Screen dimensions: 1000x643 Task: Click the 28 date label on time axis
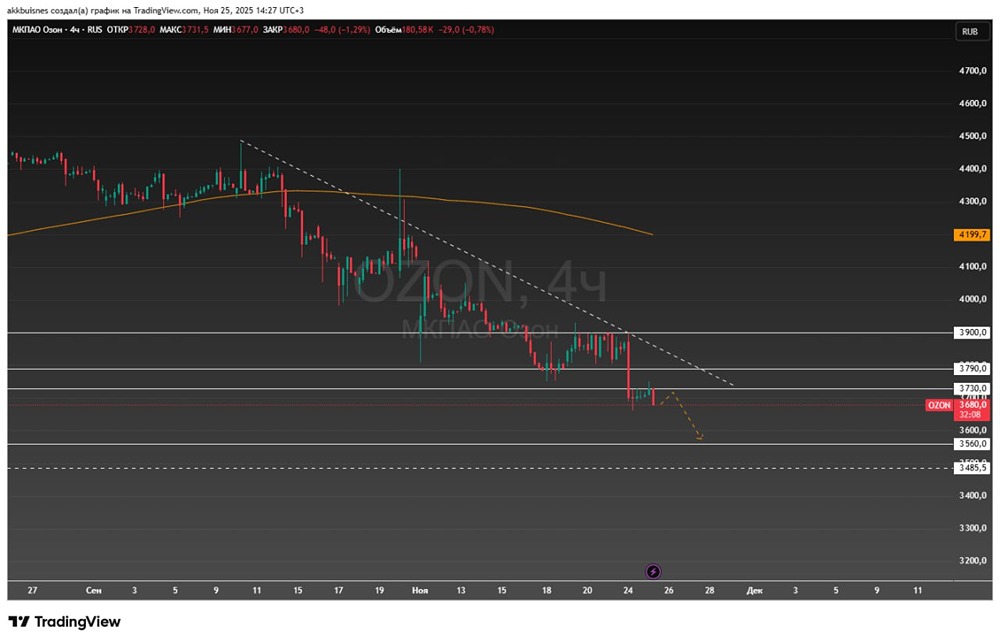tap(709, 591)
